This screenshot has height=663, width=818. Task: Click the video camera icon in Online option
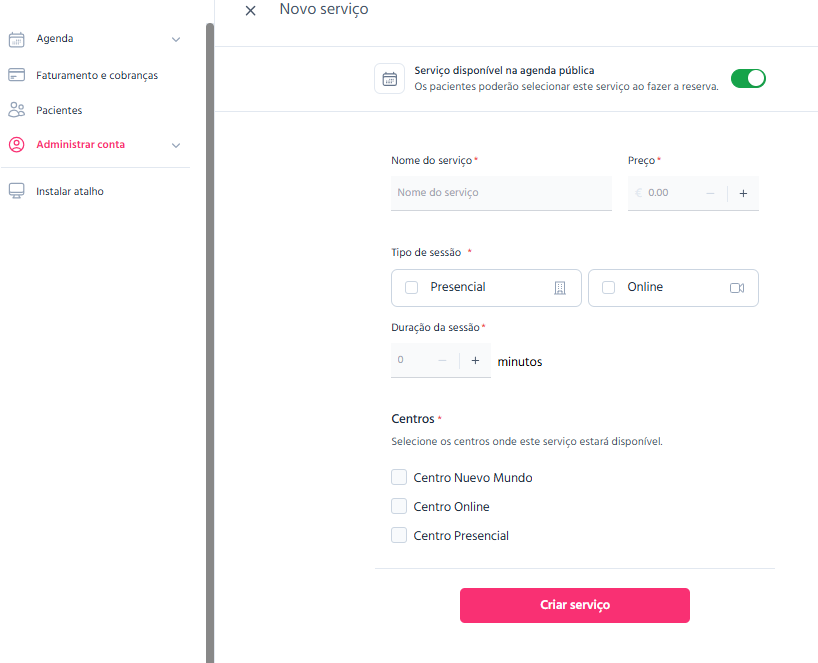coord(737,288)
